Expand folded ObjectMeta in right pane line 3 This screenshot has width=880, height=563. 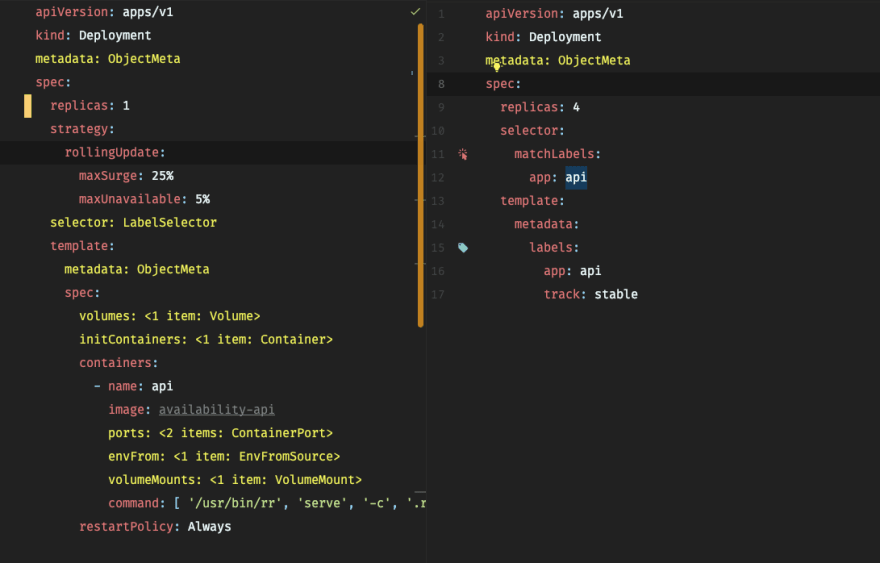point(594,61)
